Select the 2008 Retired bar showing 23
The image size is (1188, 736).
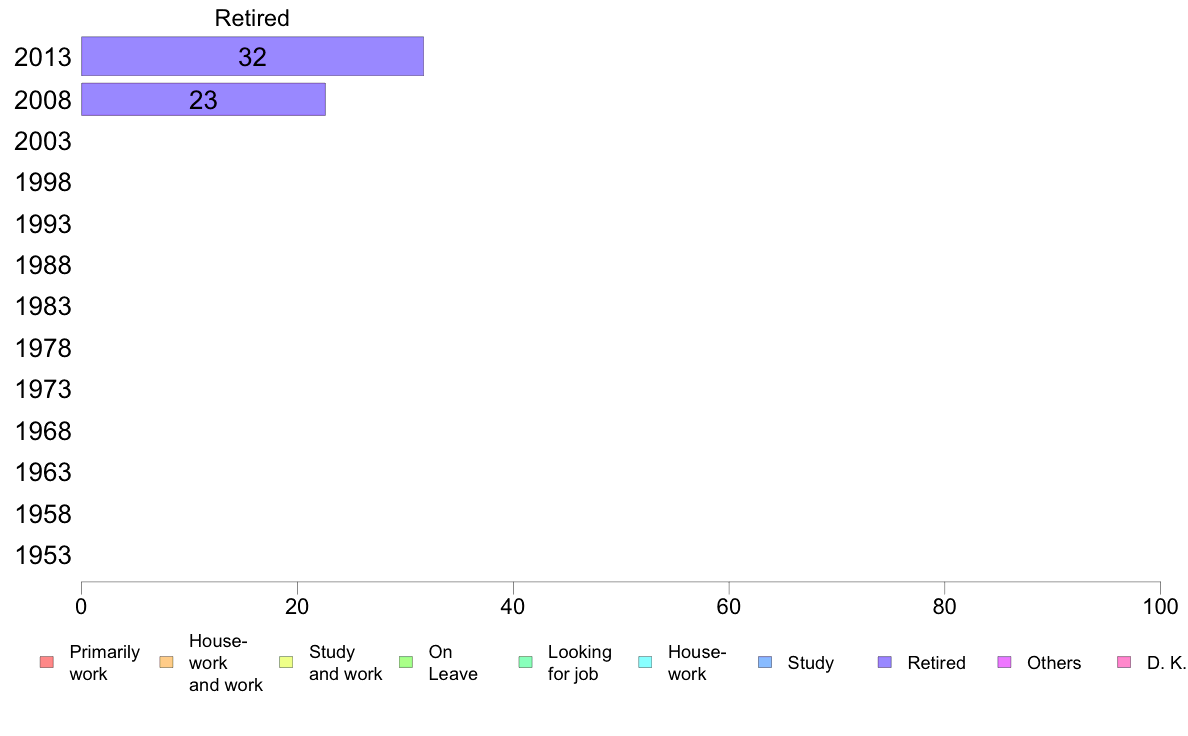click(x=203, y=99)
